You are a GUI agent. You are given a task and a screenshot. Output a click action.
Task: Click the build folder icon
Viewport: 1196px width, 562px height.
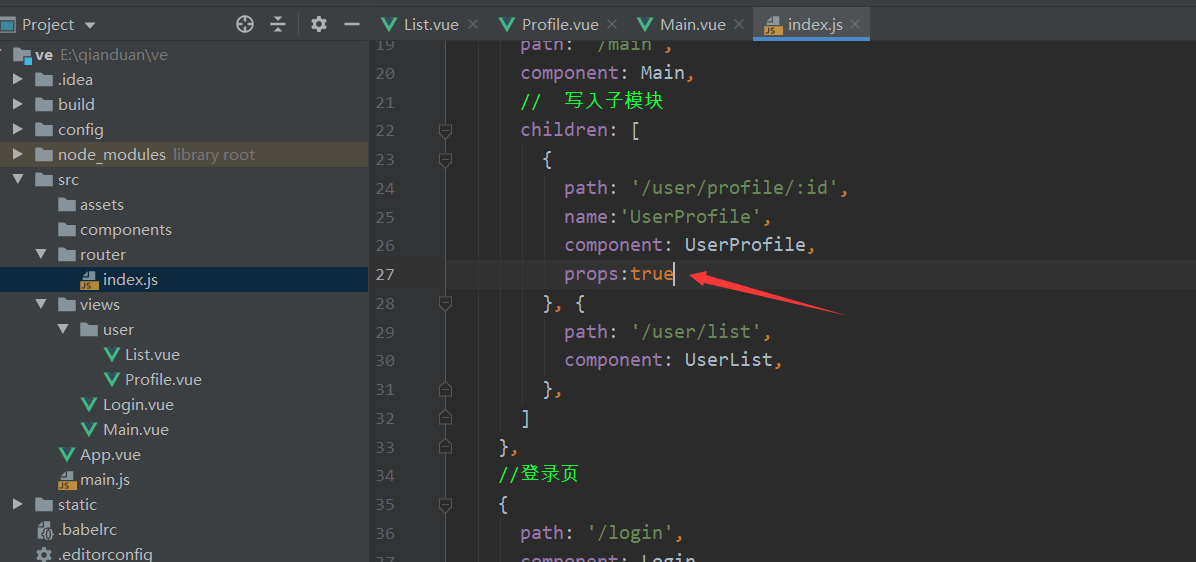click(43, 104)
